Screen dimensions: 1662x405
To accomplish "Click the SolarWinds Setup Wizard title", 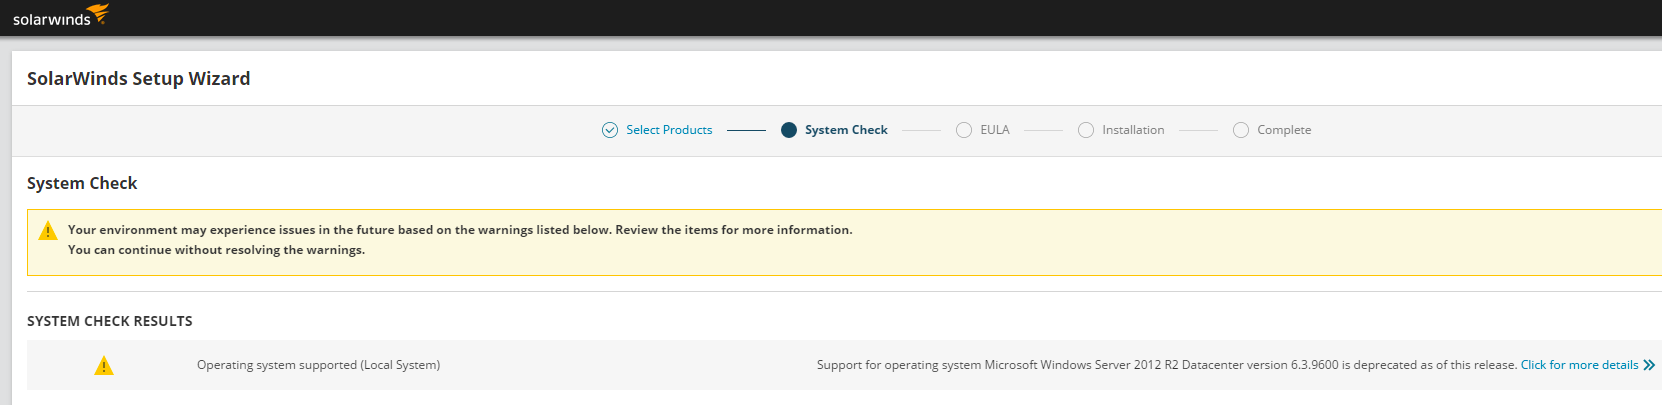I will pyautogui.click(x=139, y=79).
